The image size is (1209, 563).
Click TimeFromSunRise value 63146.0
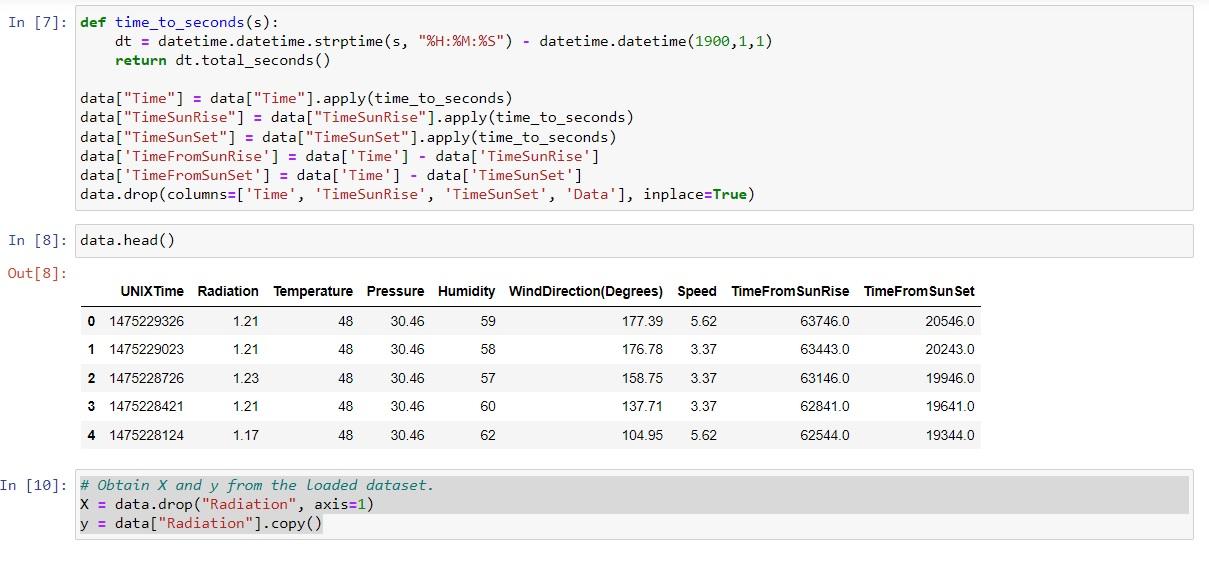click(825, 378)
